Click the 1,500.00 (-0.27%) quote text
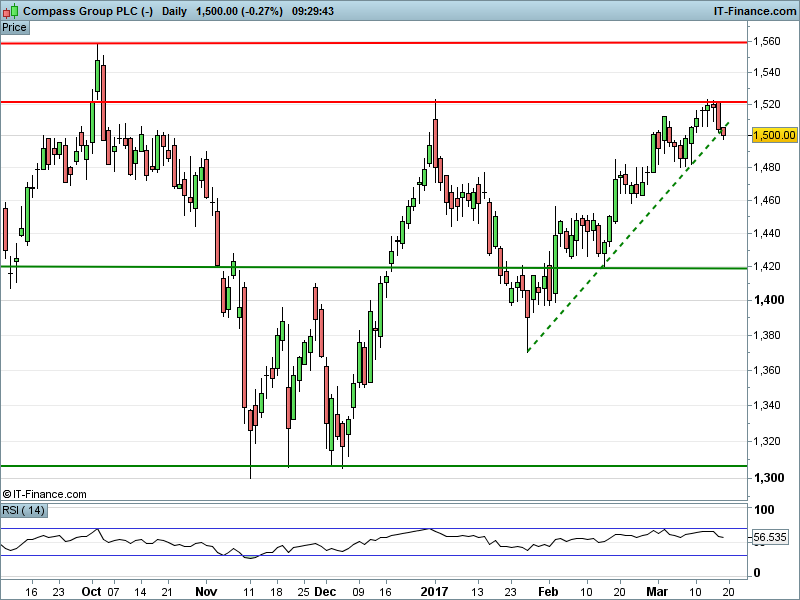800x600 pixels. tap(239, 11)
